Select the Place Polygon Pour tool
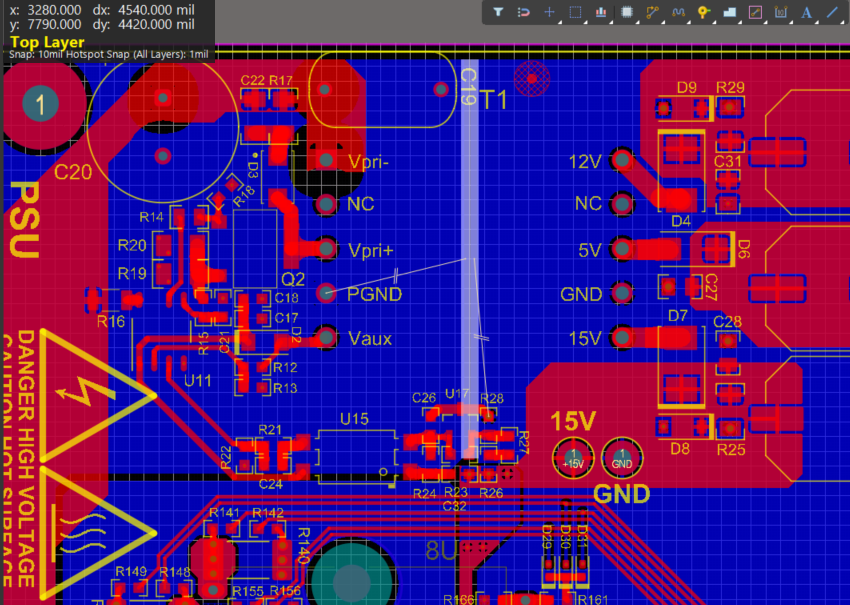The image size is (850, 605). pyautogui.click(x=730, y=12)
